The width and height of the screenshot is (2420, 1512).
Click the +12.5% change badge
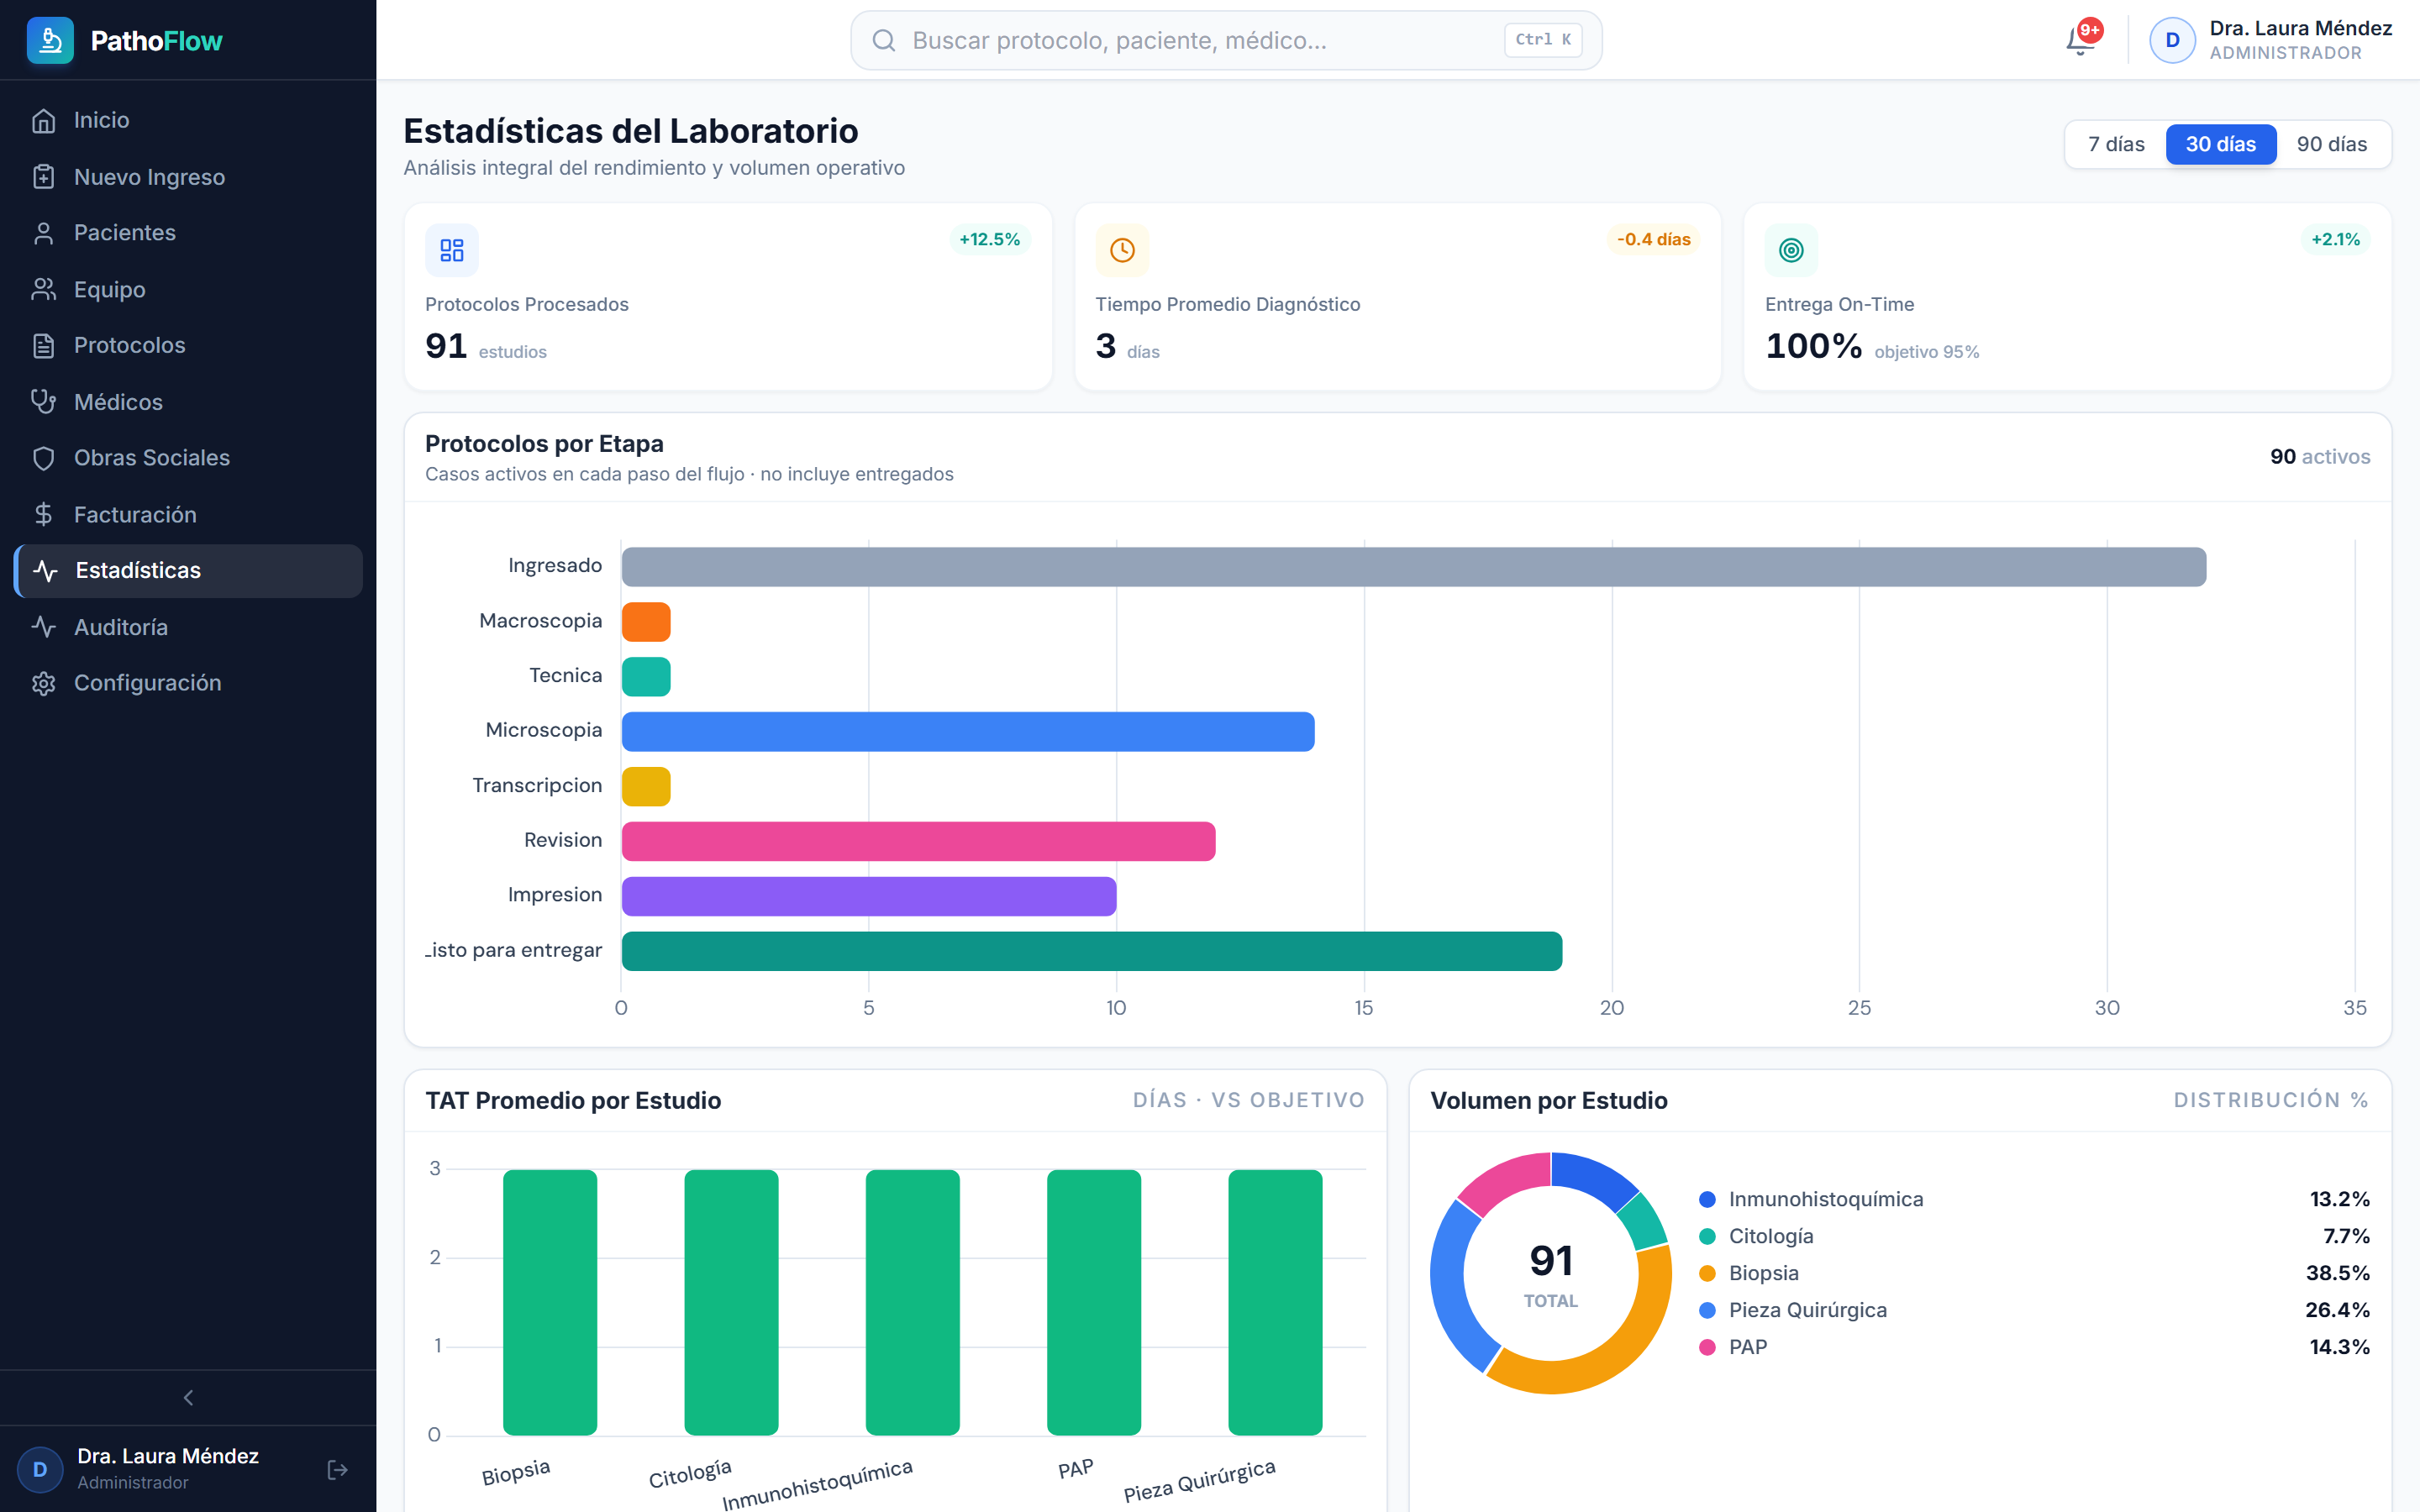[989, 239]
